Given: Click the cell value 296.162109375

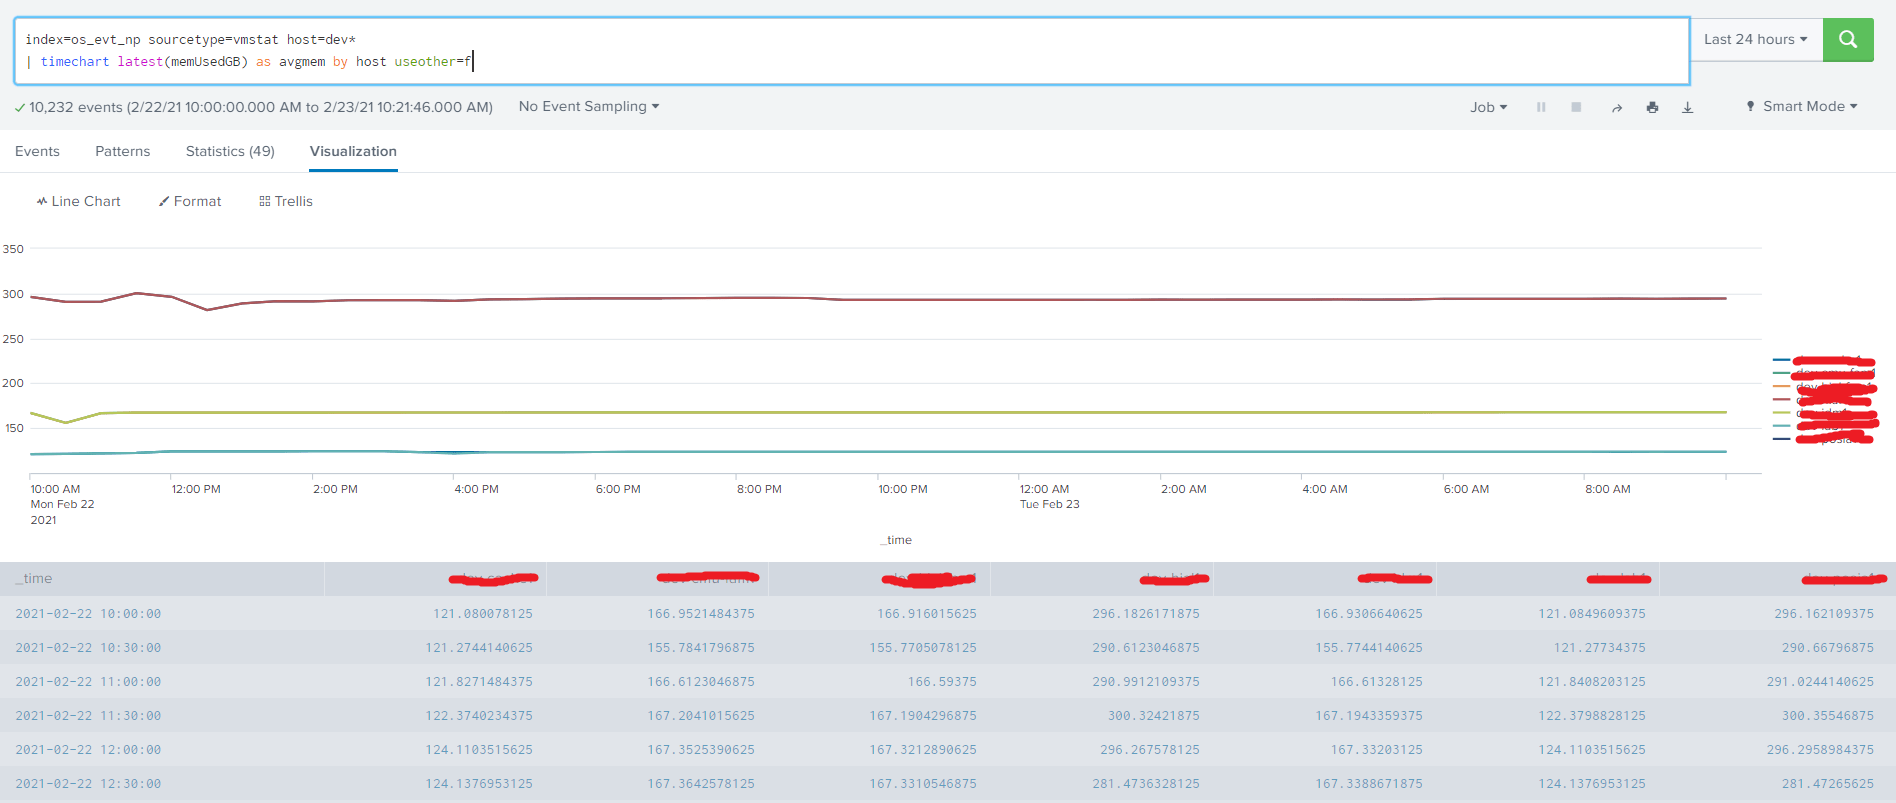Looking at the screenshot, I should (x=1824, y=614).
